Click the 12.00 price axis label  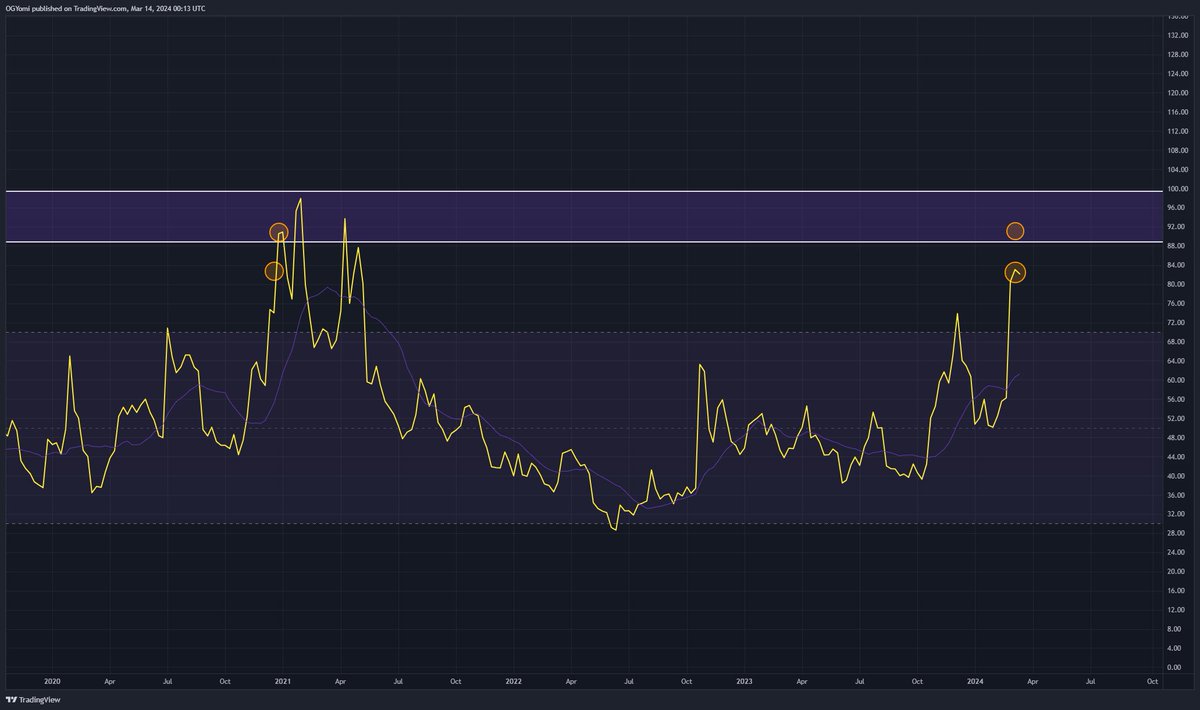tap(1178, 610)
